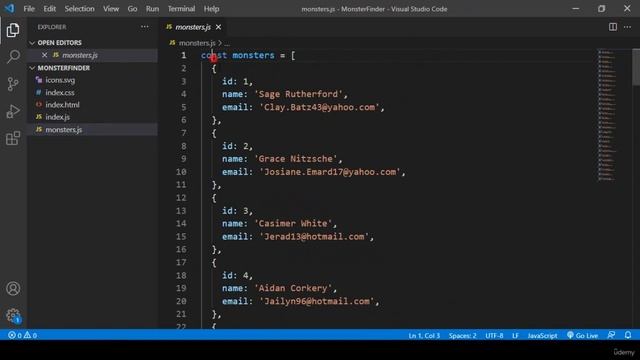640x360 pixels.
Task: Close the monsters.js editor tab
Action: [x=218, y=27]
